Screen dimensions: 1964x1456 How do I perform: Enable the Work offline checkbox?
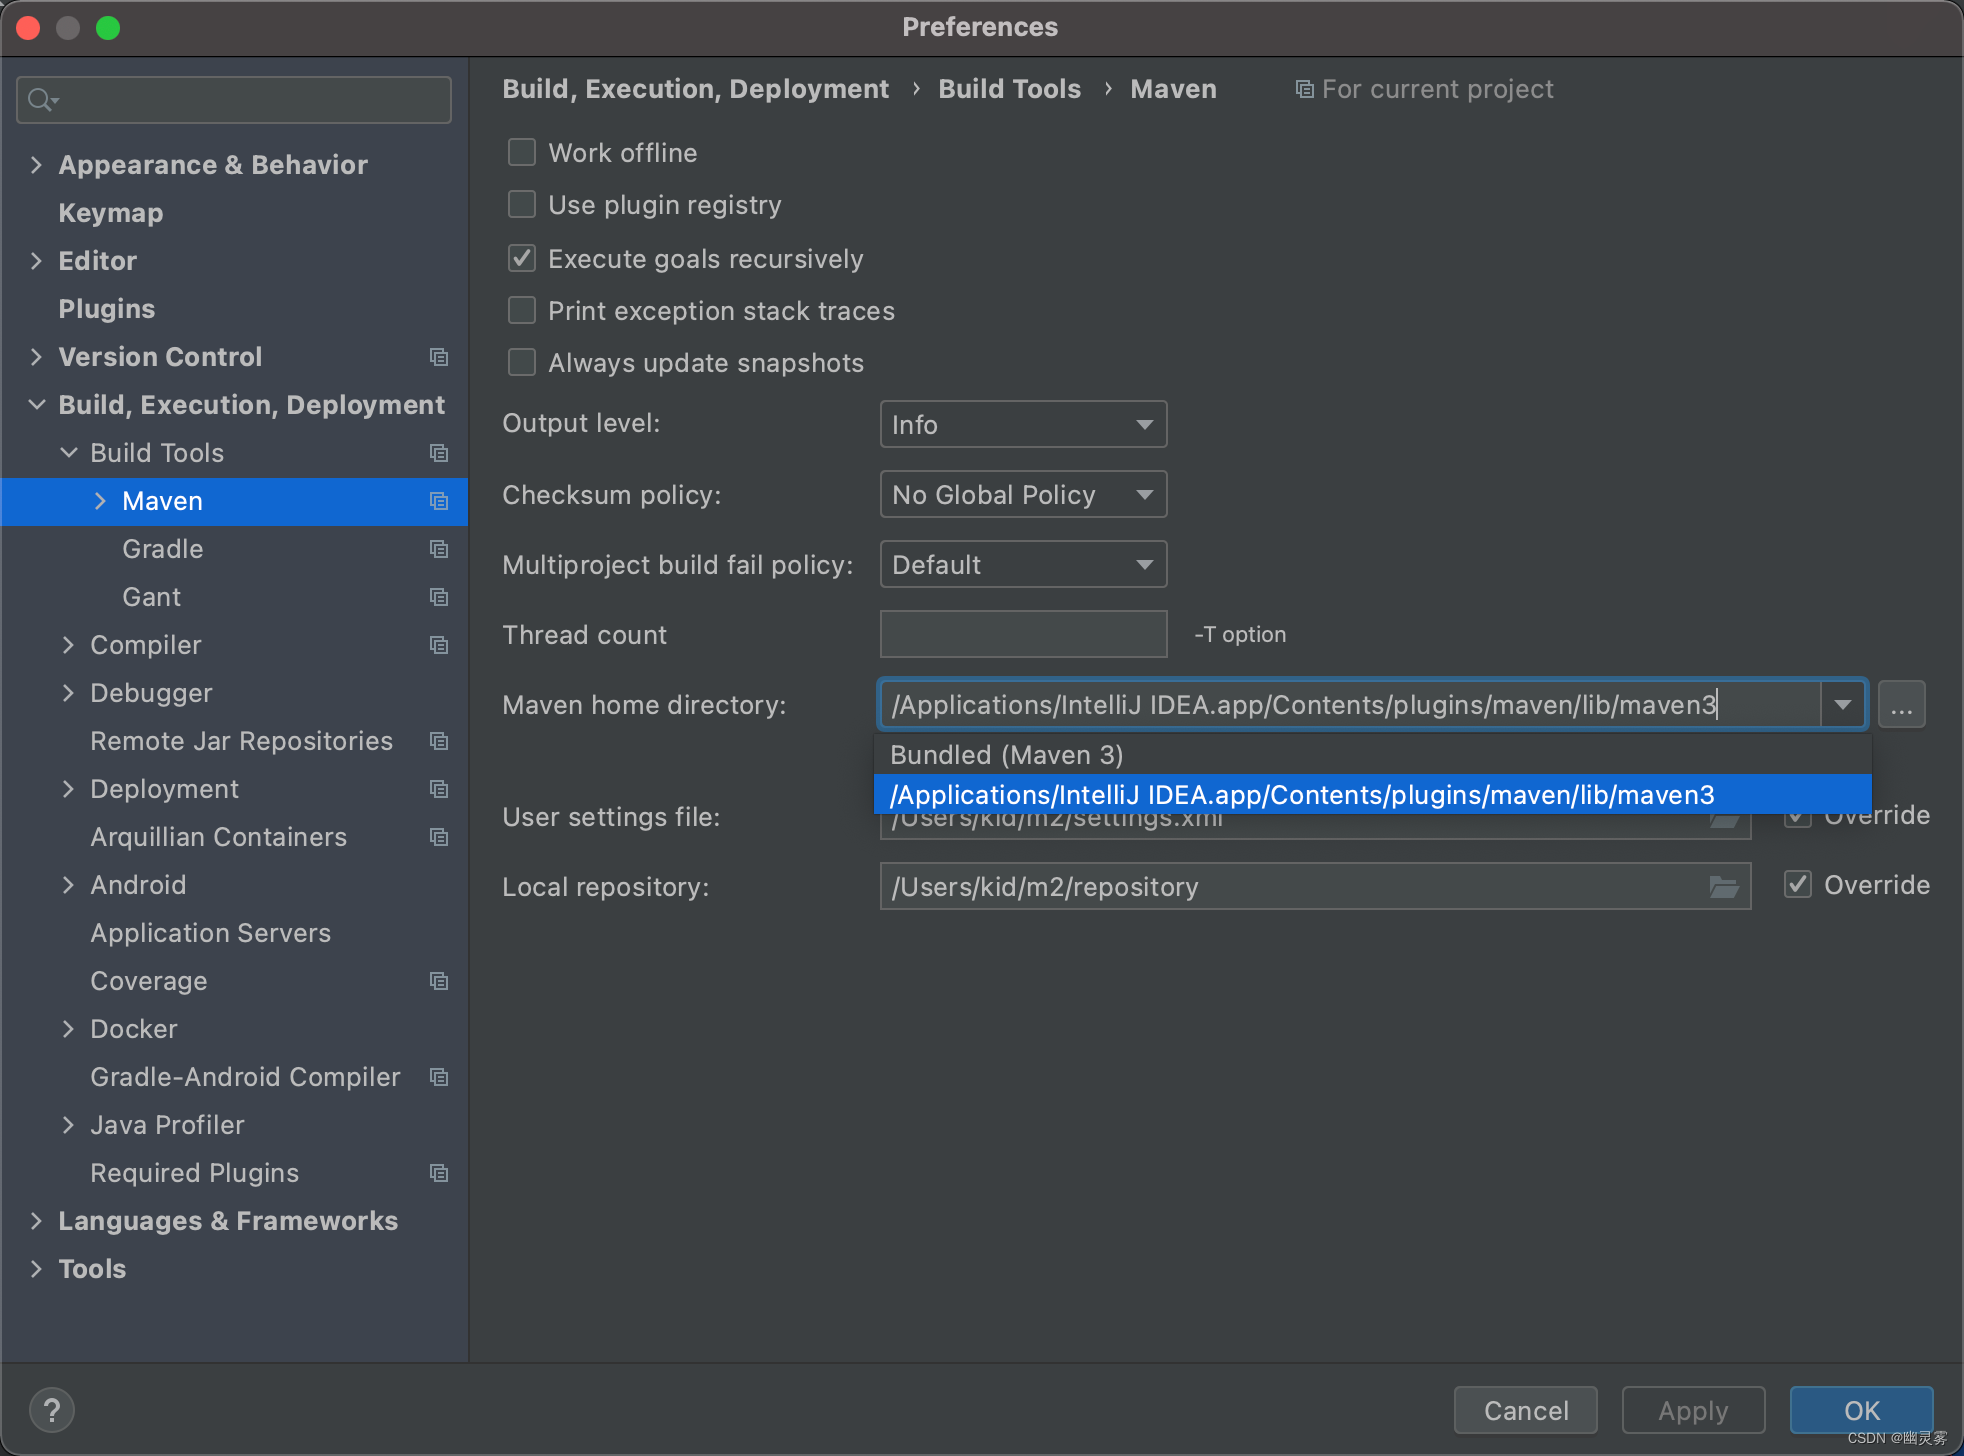[522, 153]
